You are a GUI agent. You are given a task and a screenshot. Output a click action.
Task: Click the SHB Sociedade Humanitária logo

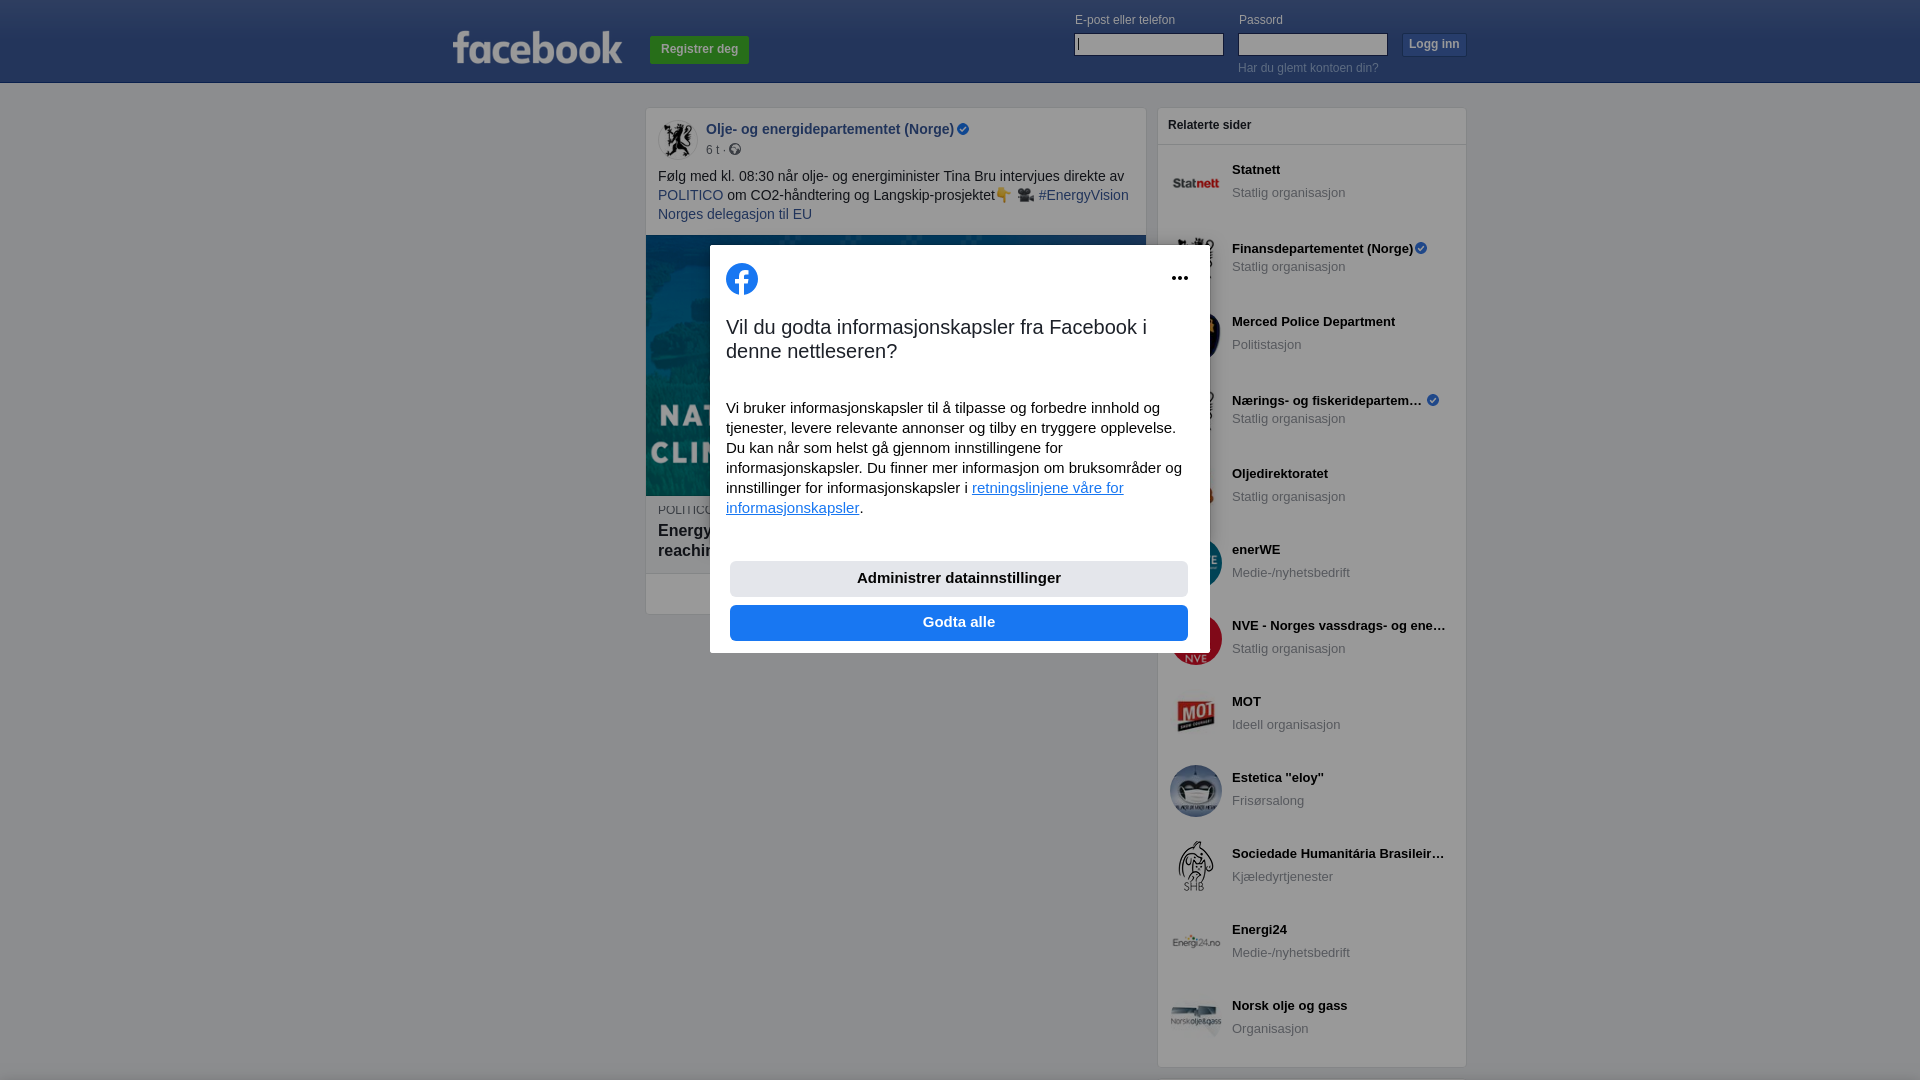[x=1196, y=867]
